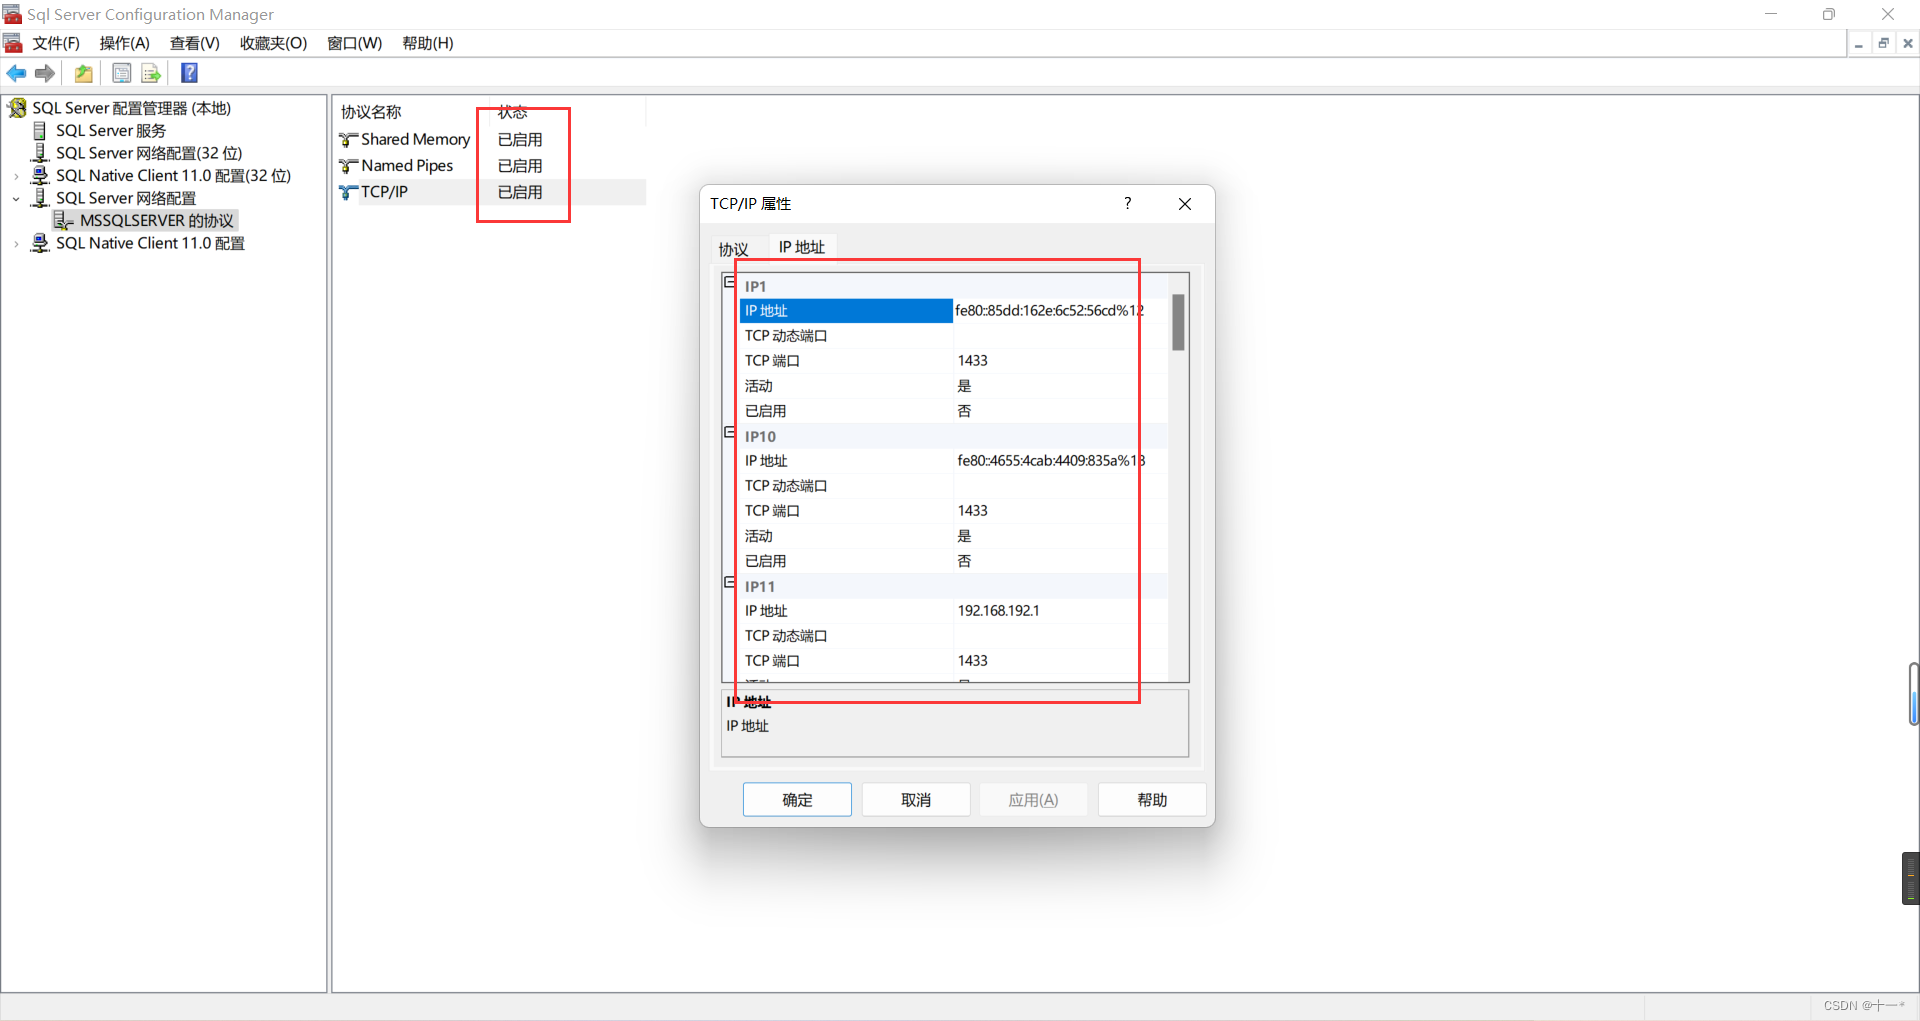
Task: Select the Shared Memory row
Action: (491, 140)
